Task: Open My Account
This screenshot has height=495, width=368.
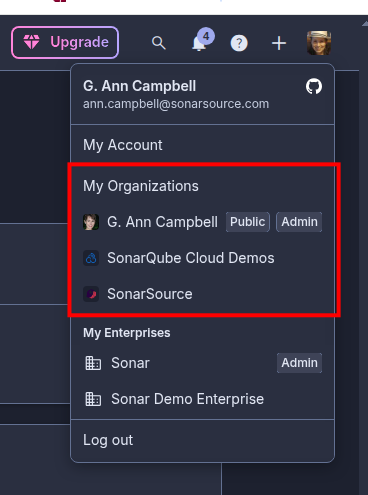Action: (x=202, y=145)
